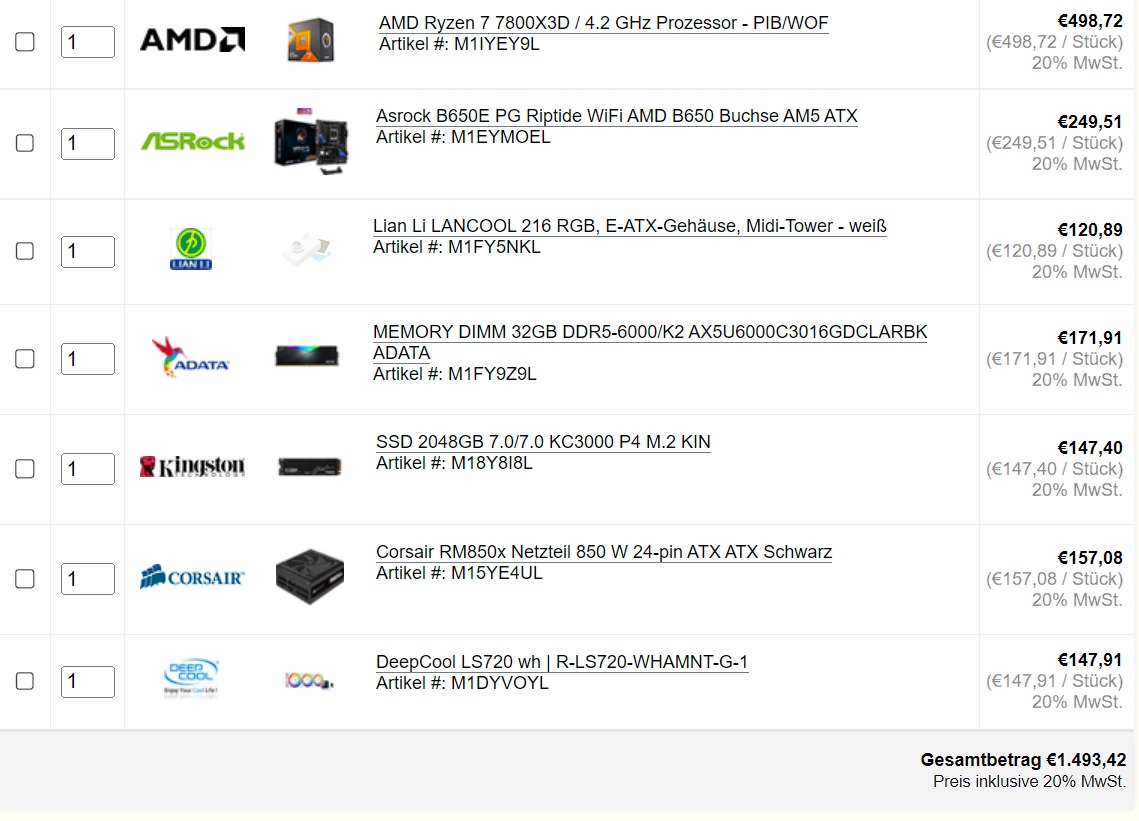Click the Lian Li brand logo
Viewport: 1139px width, 821px height.
[191, 248]
